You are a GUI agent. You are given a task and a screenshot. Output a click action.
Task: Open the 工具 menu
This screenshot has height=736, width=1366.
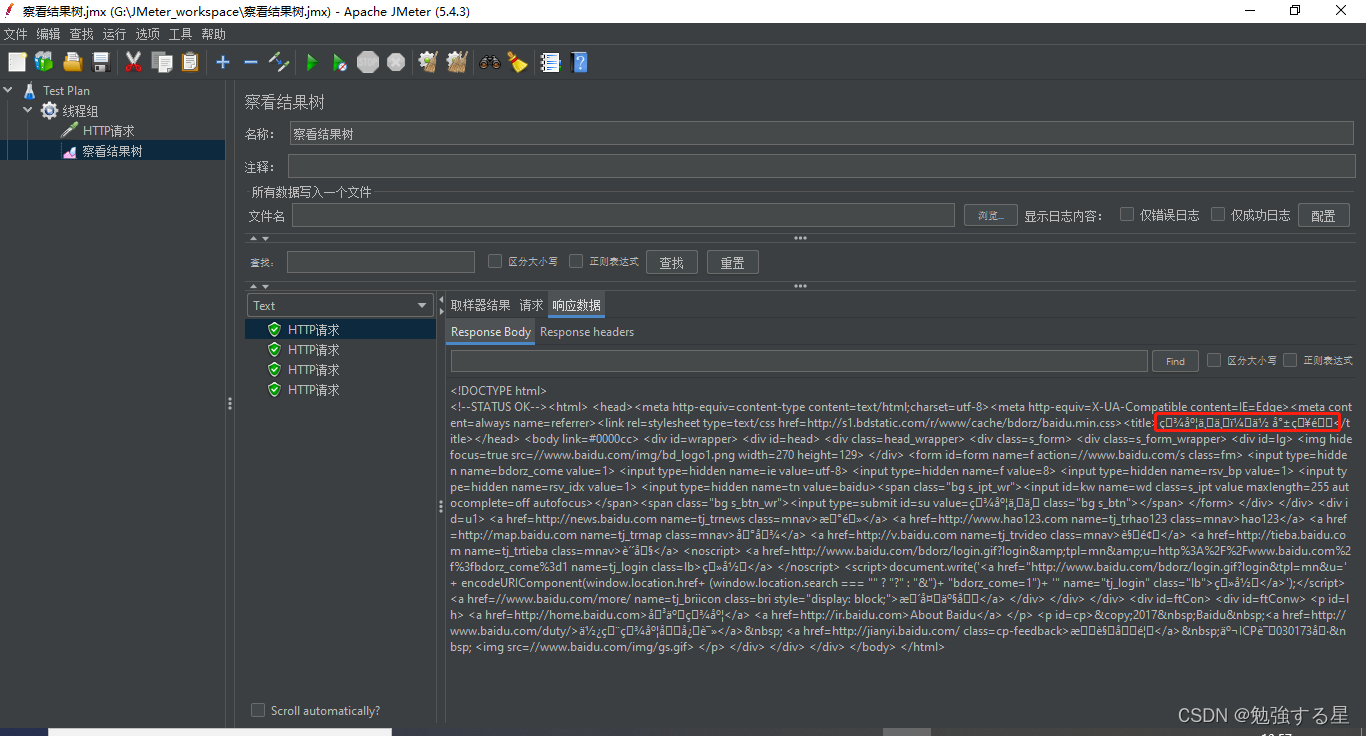180,34
